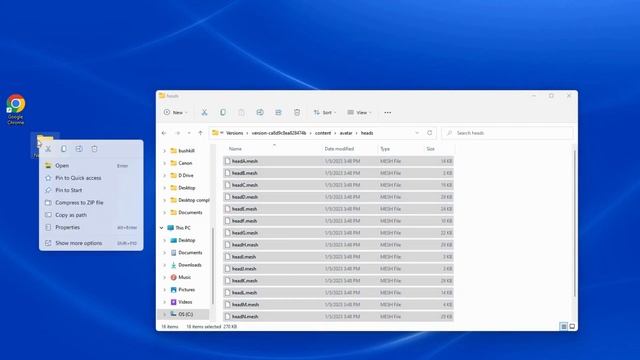The image size is (640, 360).
Task: Select the headN.mesh file
Action: 338,316
